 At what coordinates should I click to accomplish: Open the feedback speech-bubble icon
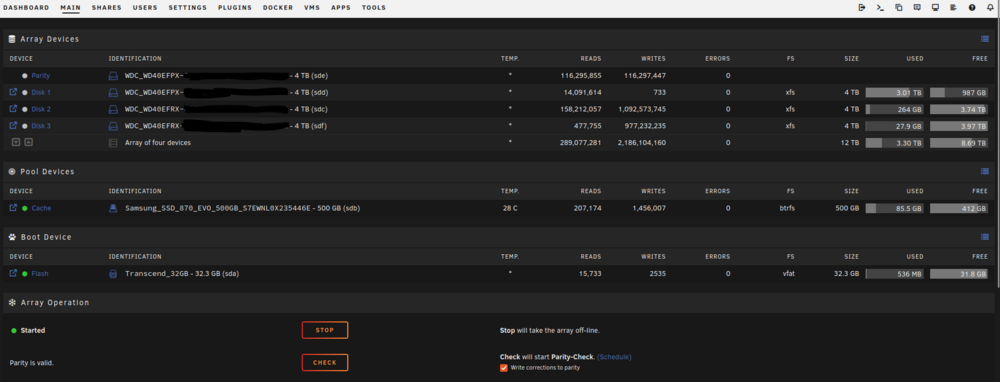[x=917, y=8]
